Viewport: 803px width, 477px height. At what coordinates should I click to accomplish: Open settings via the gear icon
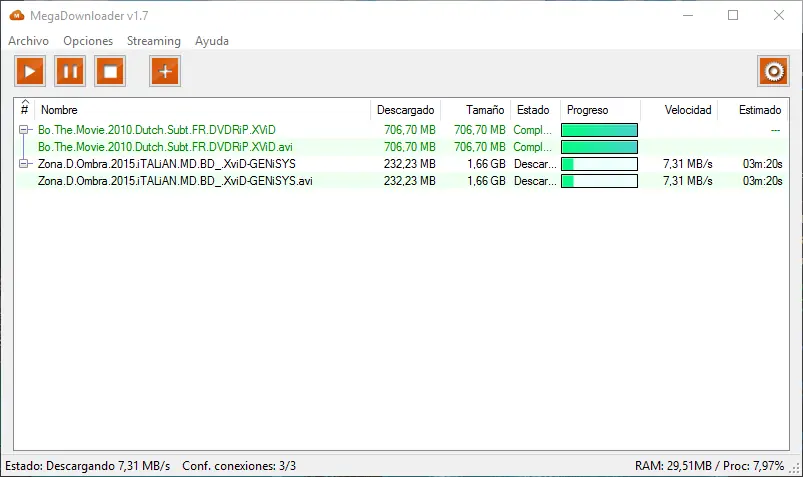[x=773, y=71]
